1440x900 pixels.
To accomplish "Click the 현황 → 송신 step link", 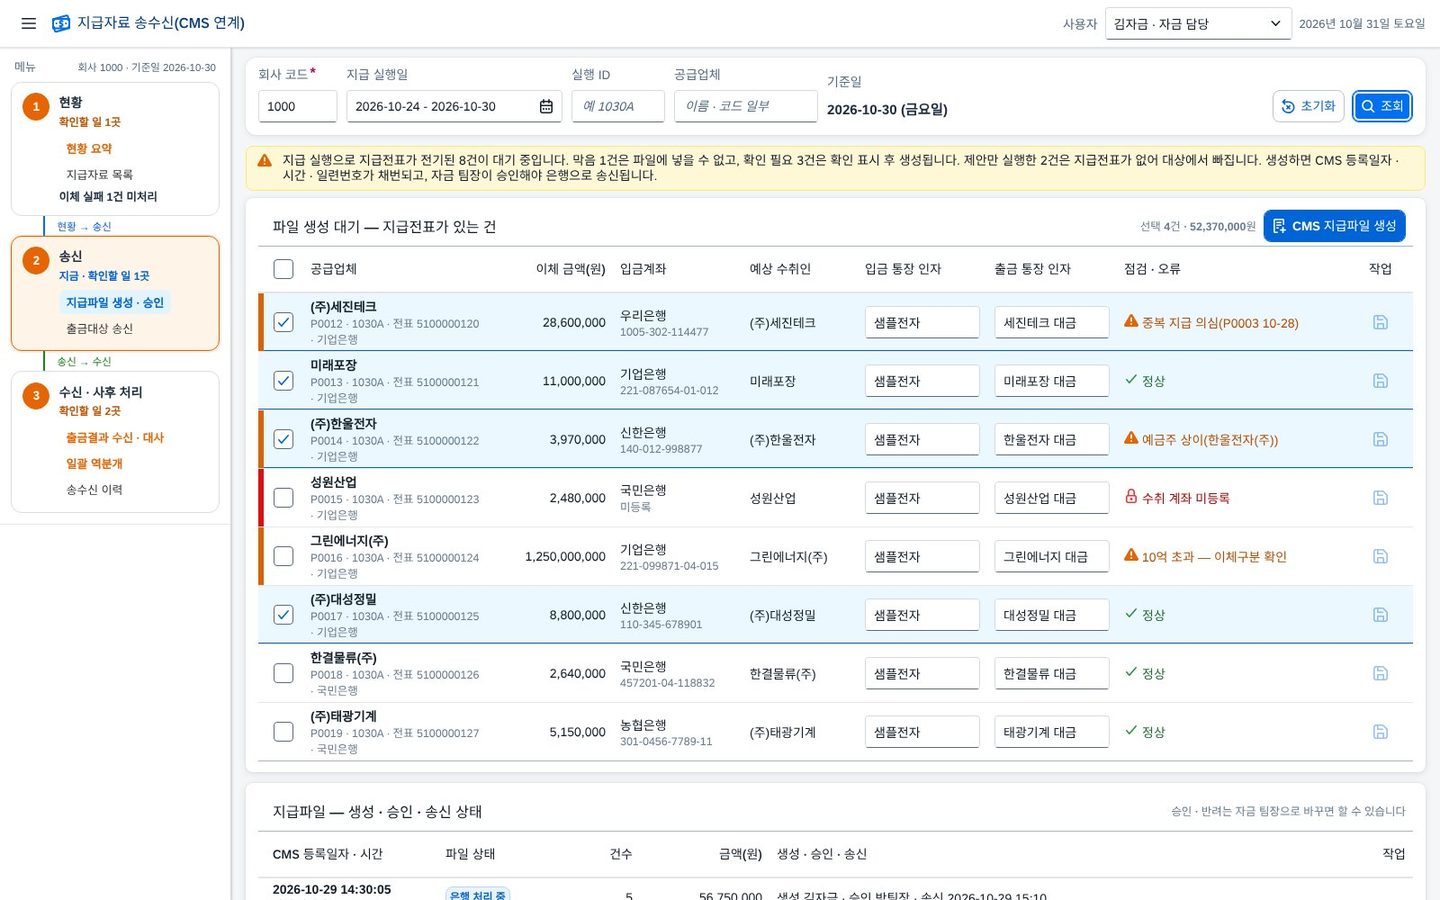I will click(x=84, y=227).
